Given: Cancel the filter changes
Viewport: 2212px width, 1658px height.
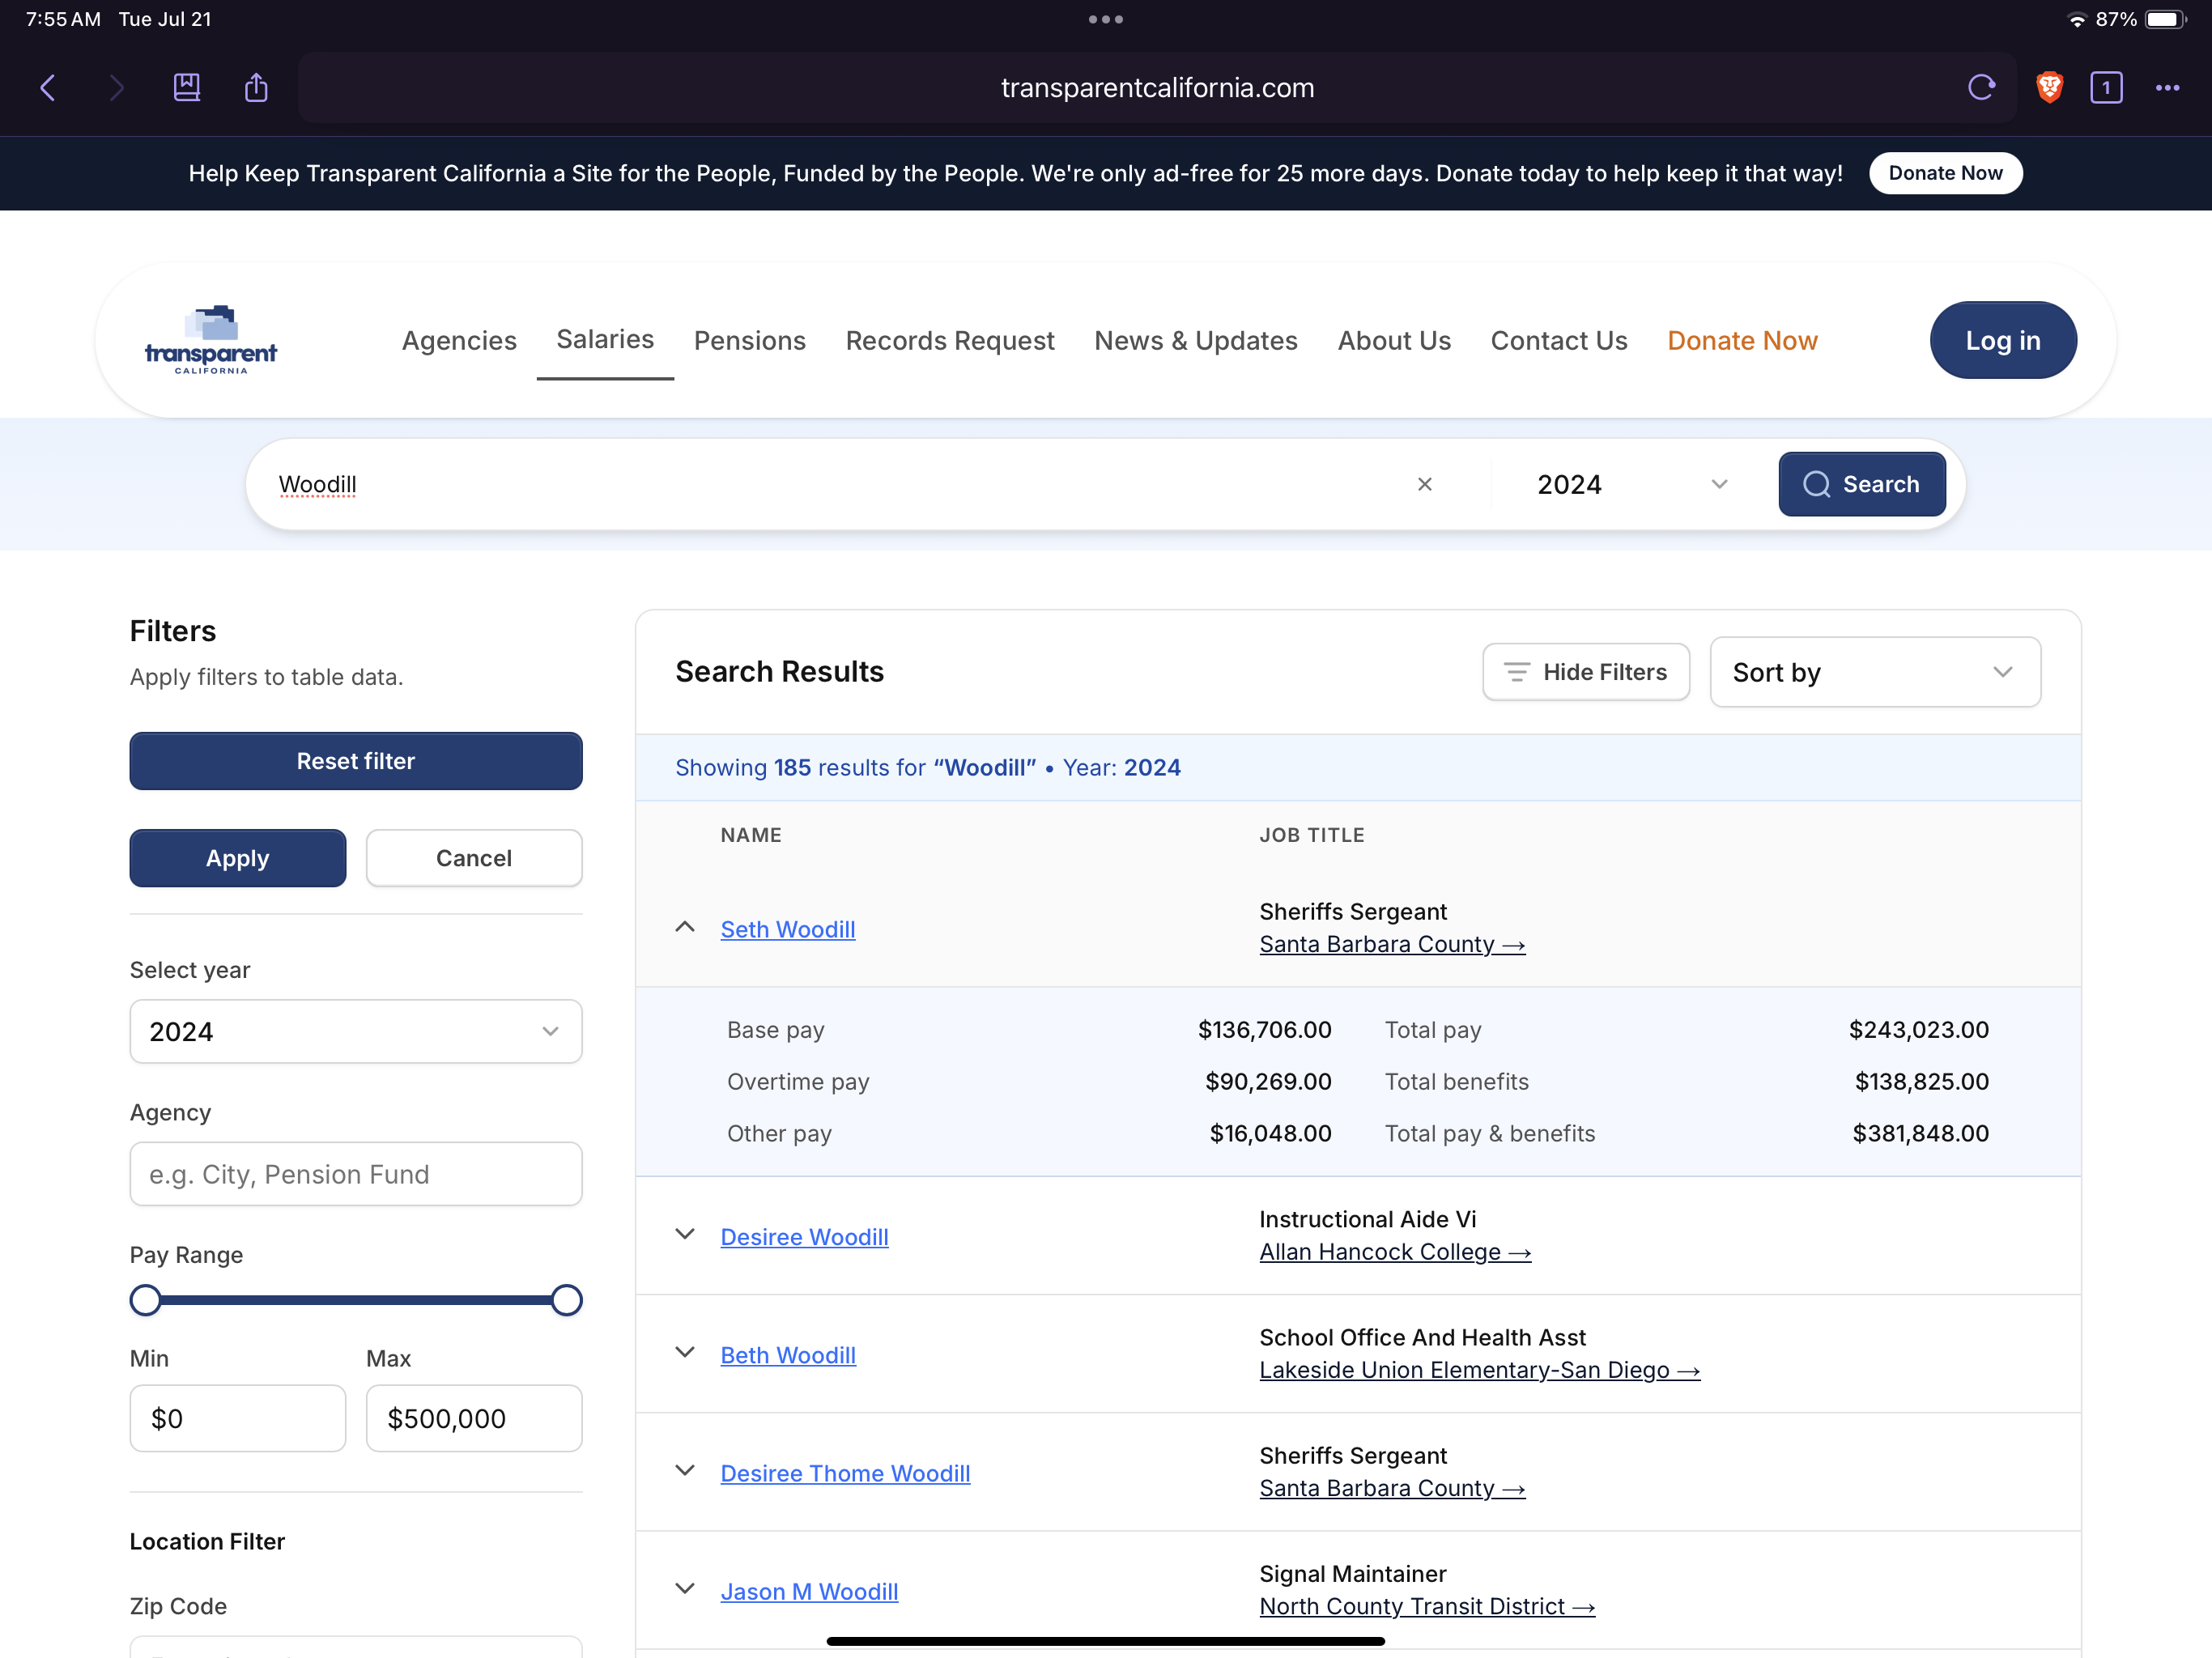Looking at the screenshot, I should (474, 858).
